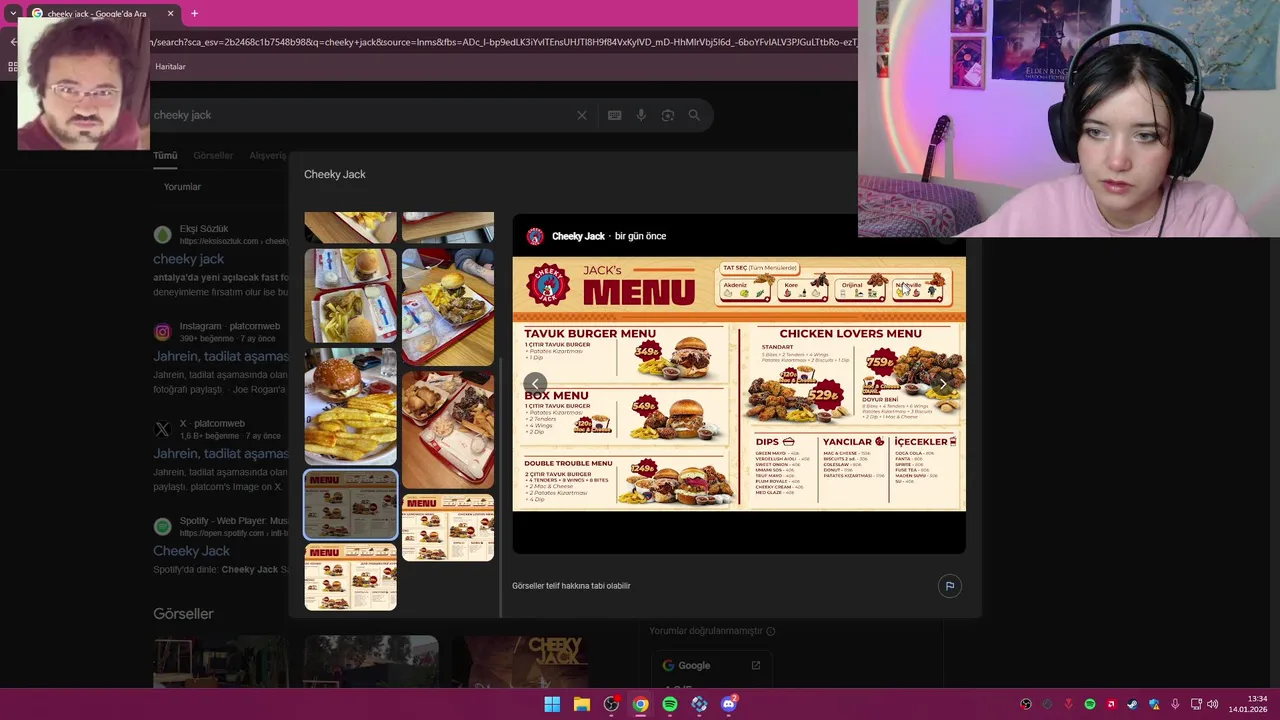Search by image with the camera icon
Viewport: 1280px width, 720px height.
pyautogui.click(x=668, y=115)
